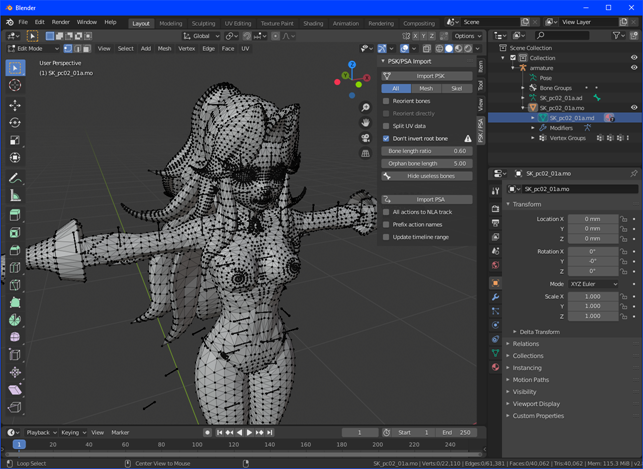The height and width of the screenshot is (469, 643).
Task: Open the Item sidebar tab
Action: [x=481, y=66]
